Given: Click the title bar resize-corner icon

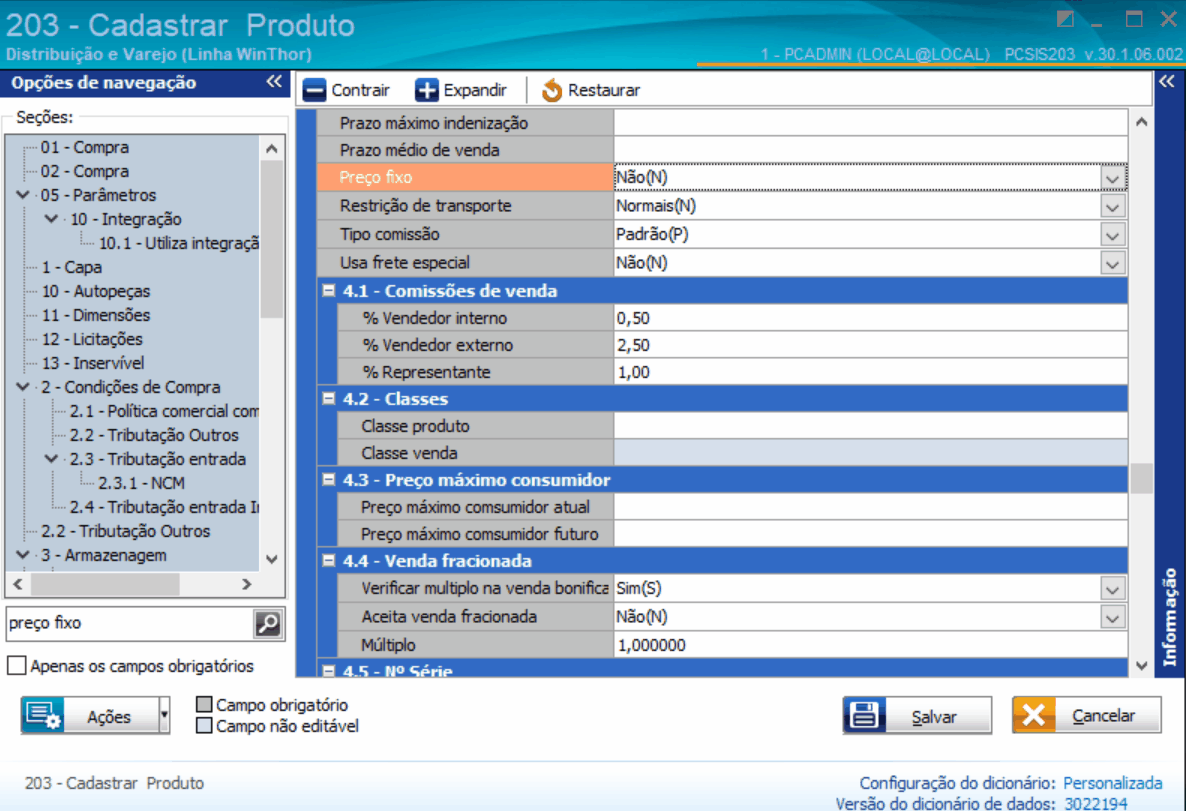Looking at the screenshot, I should coord(1066,19).
